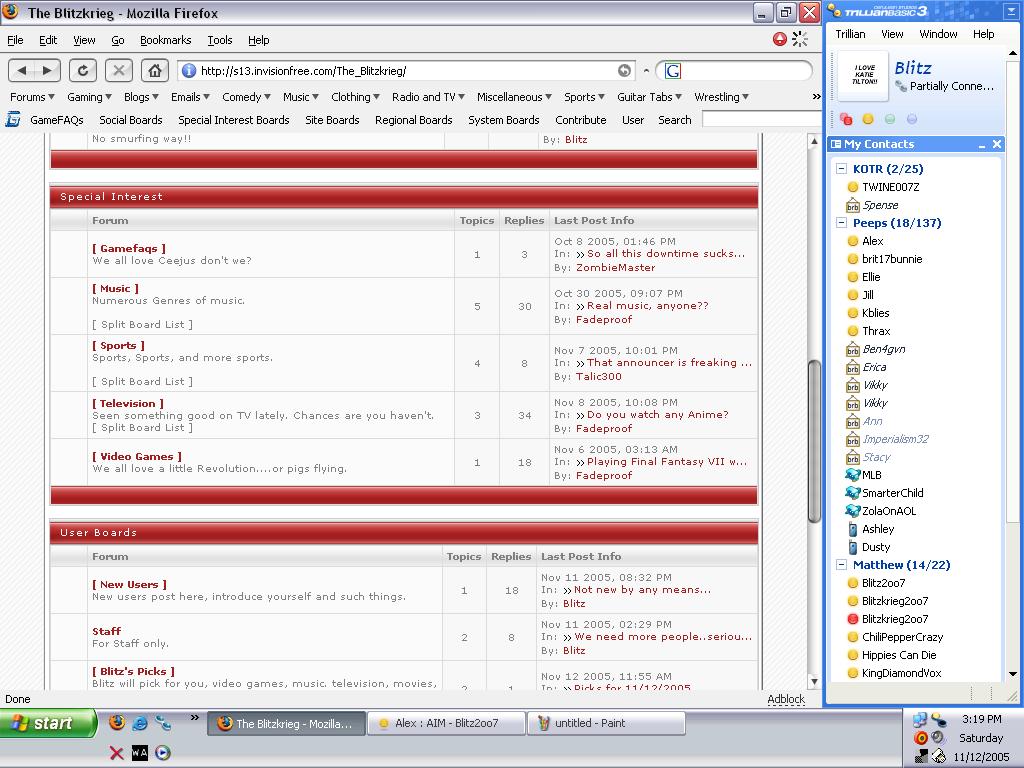The image size is (1024, 768).
Task: Open the Trillian menu
Action: [850, 34]
